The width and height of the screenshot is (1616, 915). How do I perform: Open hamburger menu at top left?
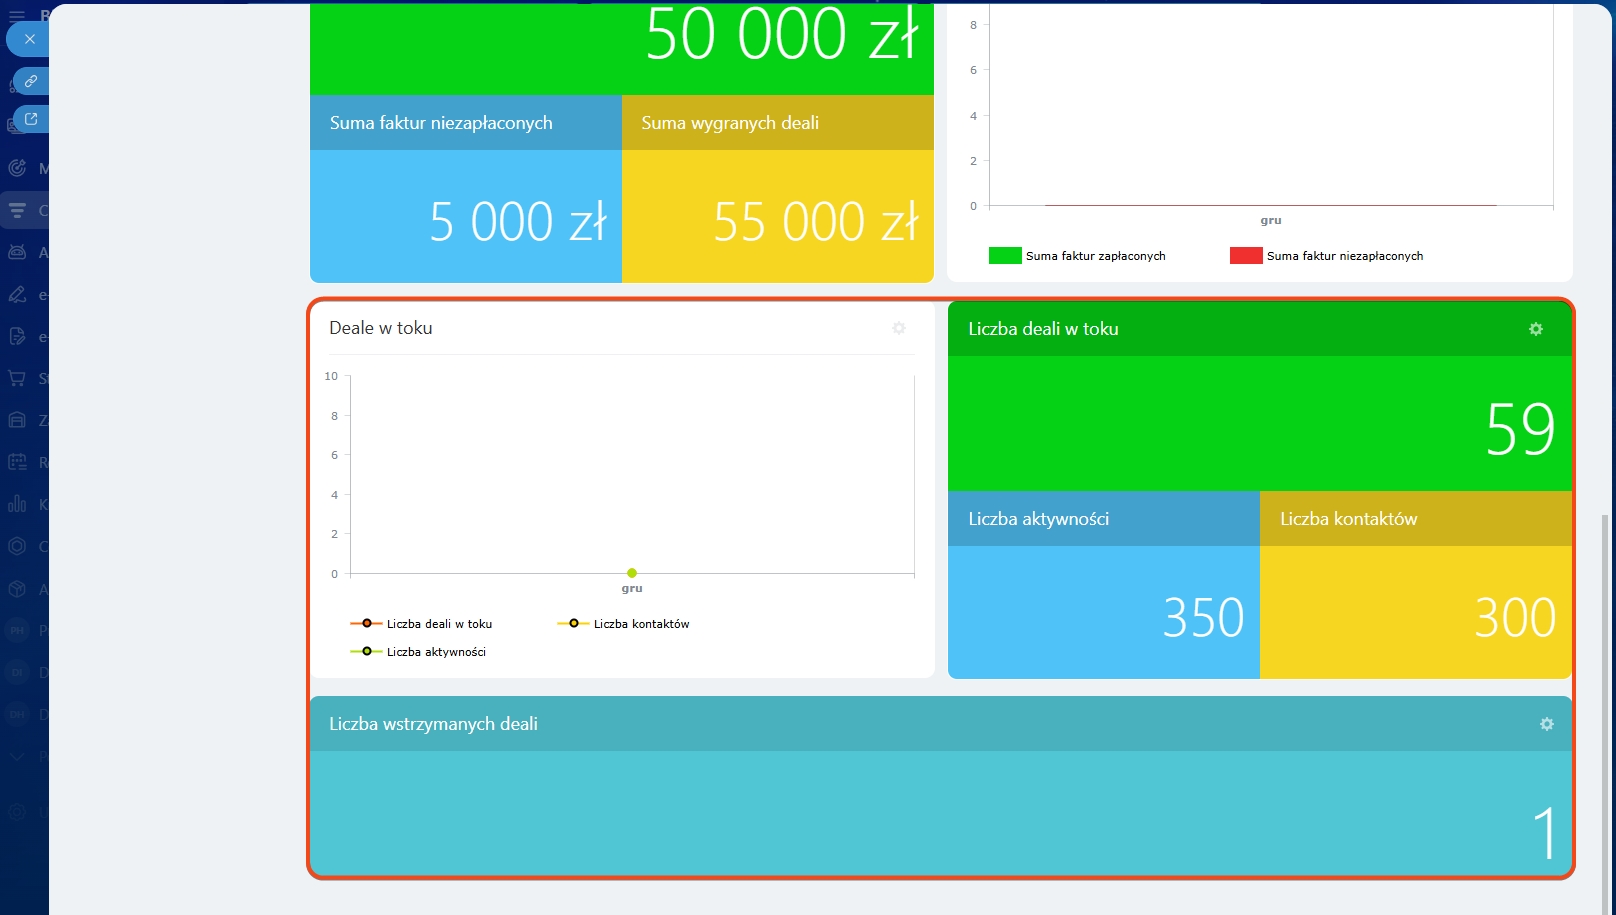(x=17, y=16)
